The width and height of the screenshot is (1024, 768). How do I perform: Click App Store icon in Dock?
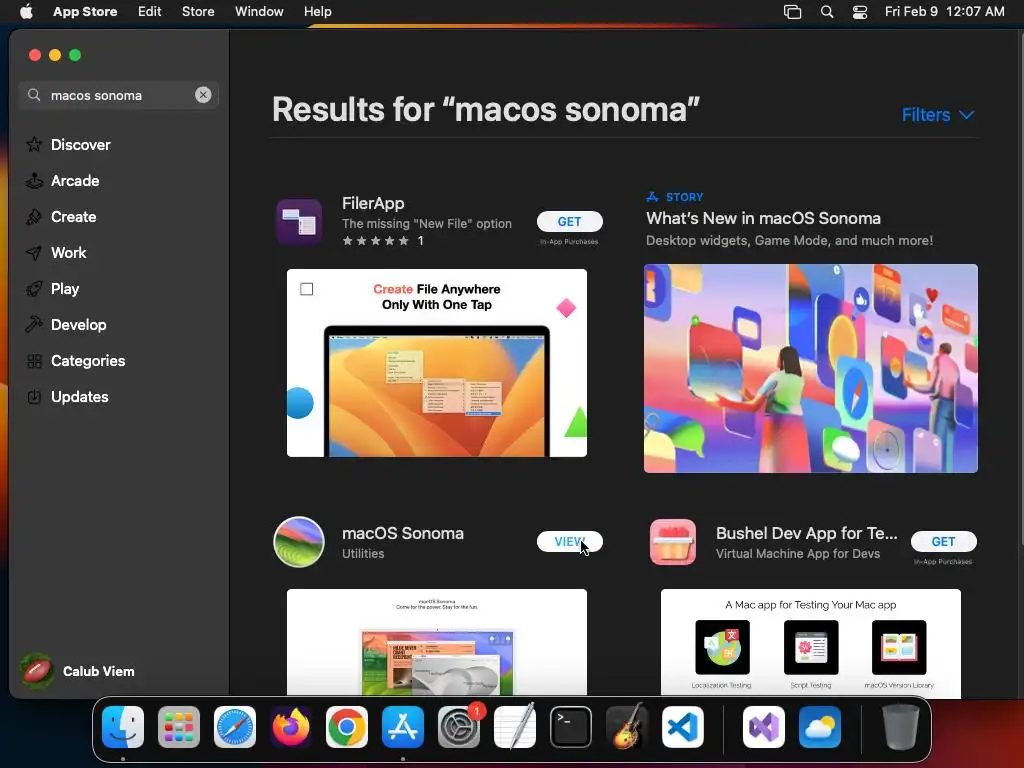click(x=403, y=727)
